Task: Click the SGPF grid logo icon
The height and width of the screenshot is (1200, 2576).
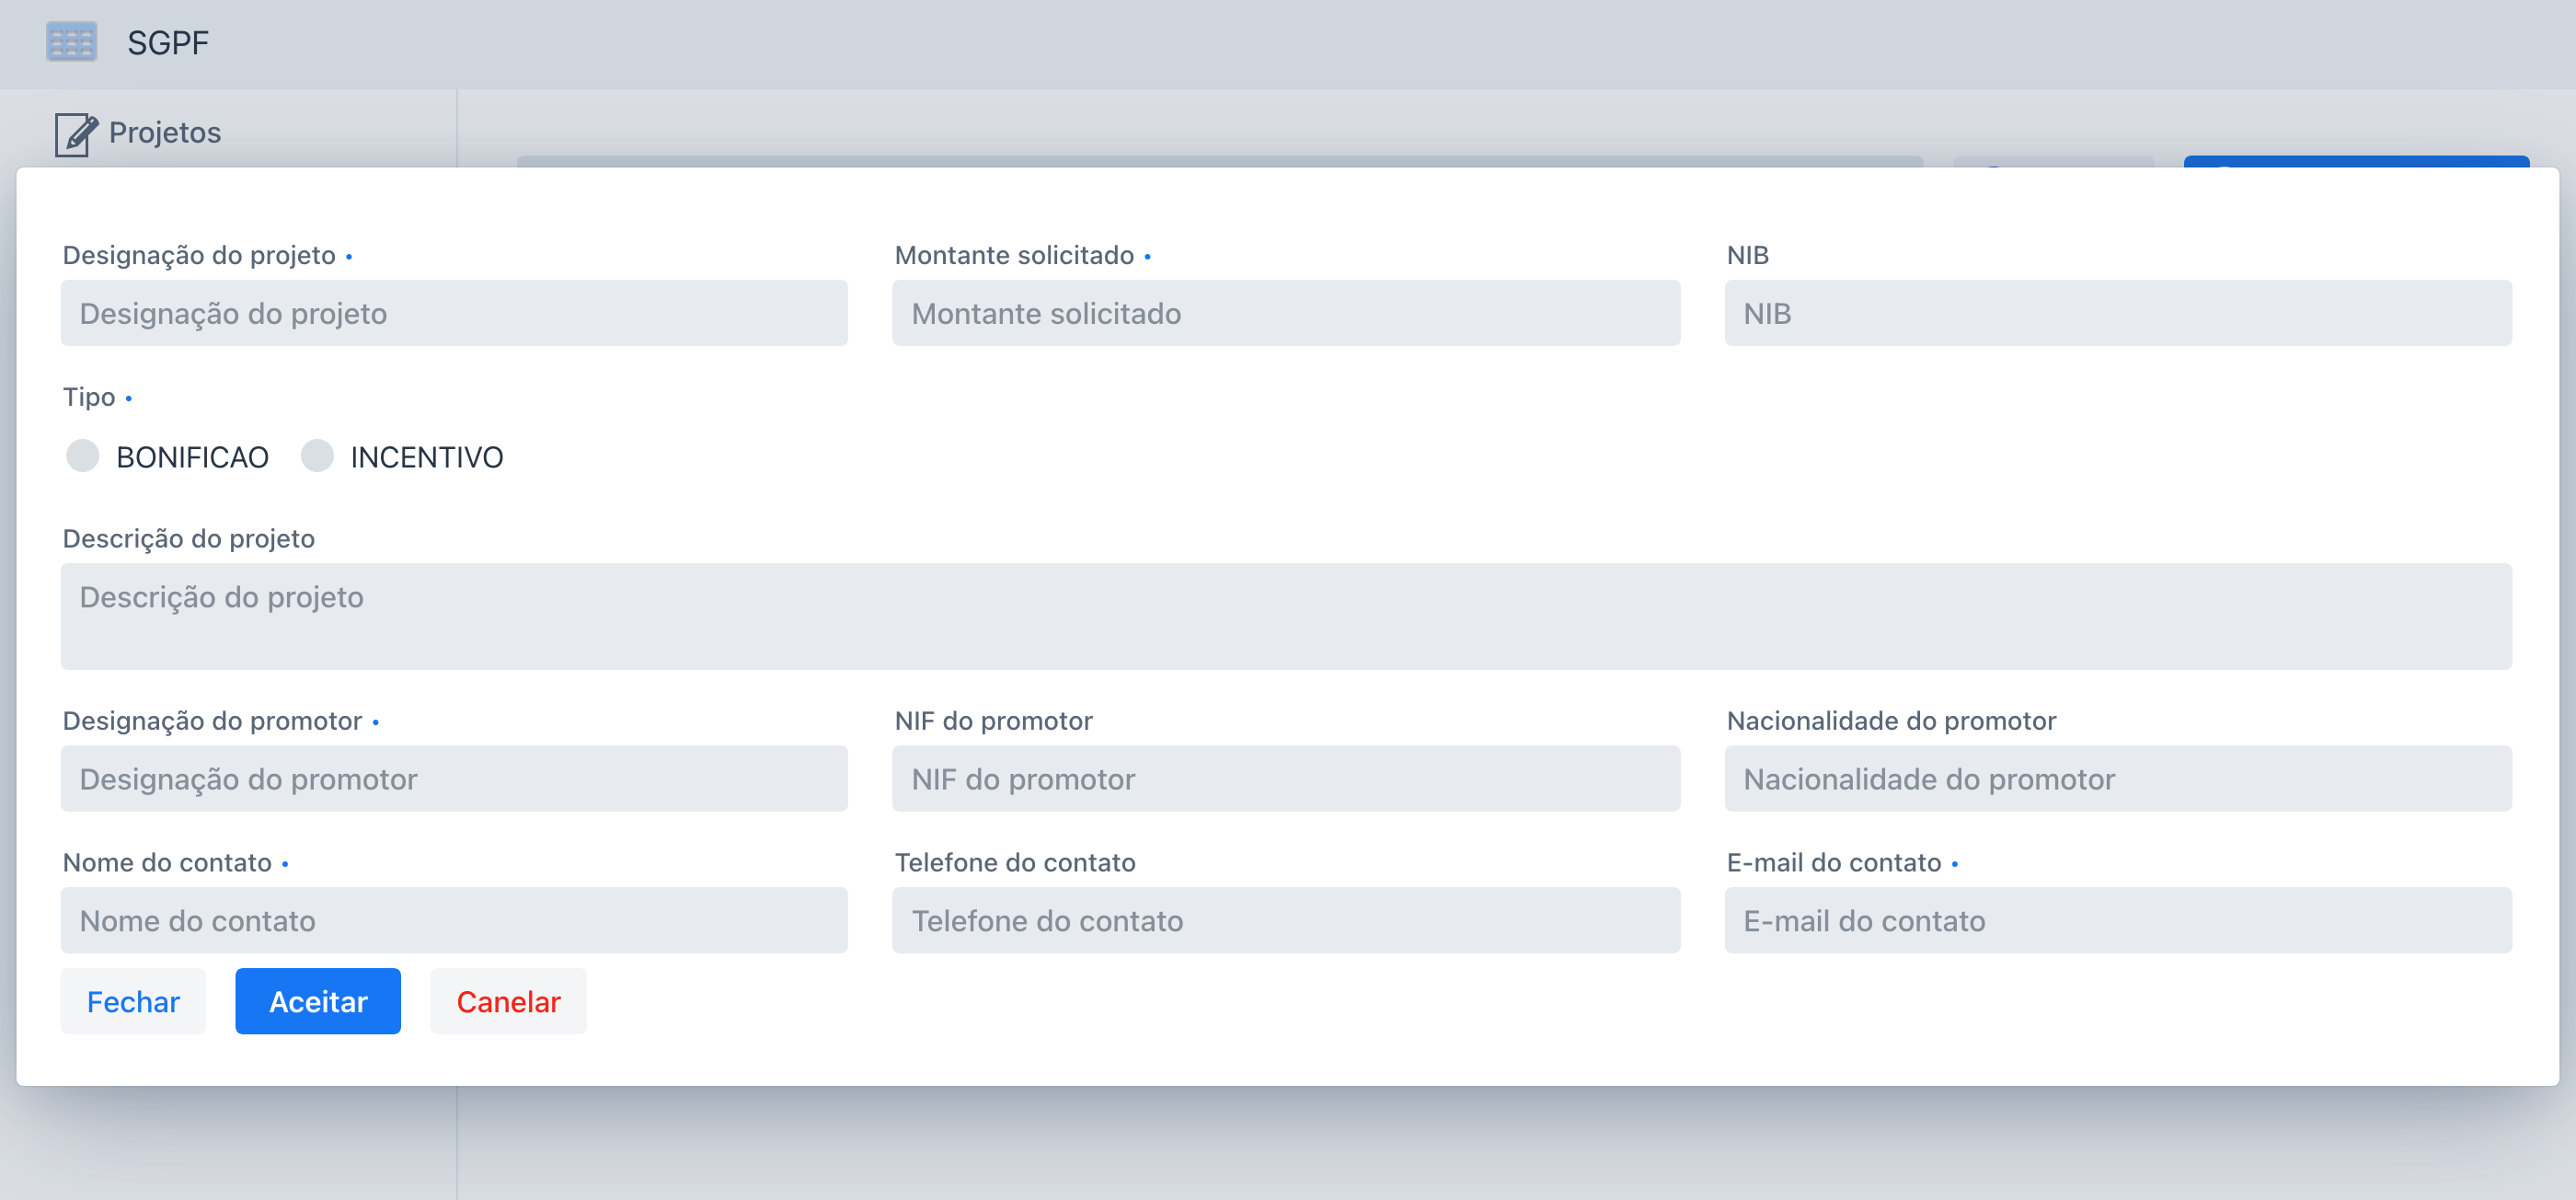Action: click(71, 42)
